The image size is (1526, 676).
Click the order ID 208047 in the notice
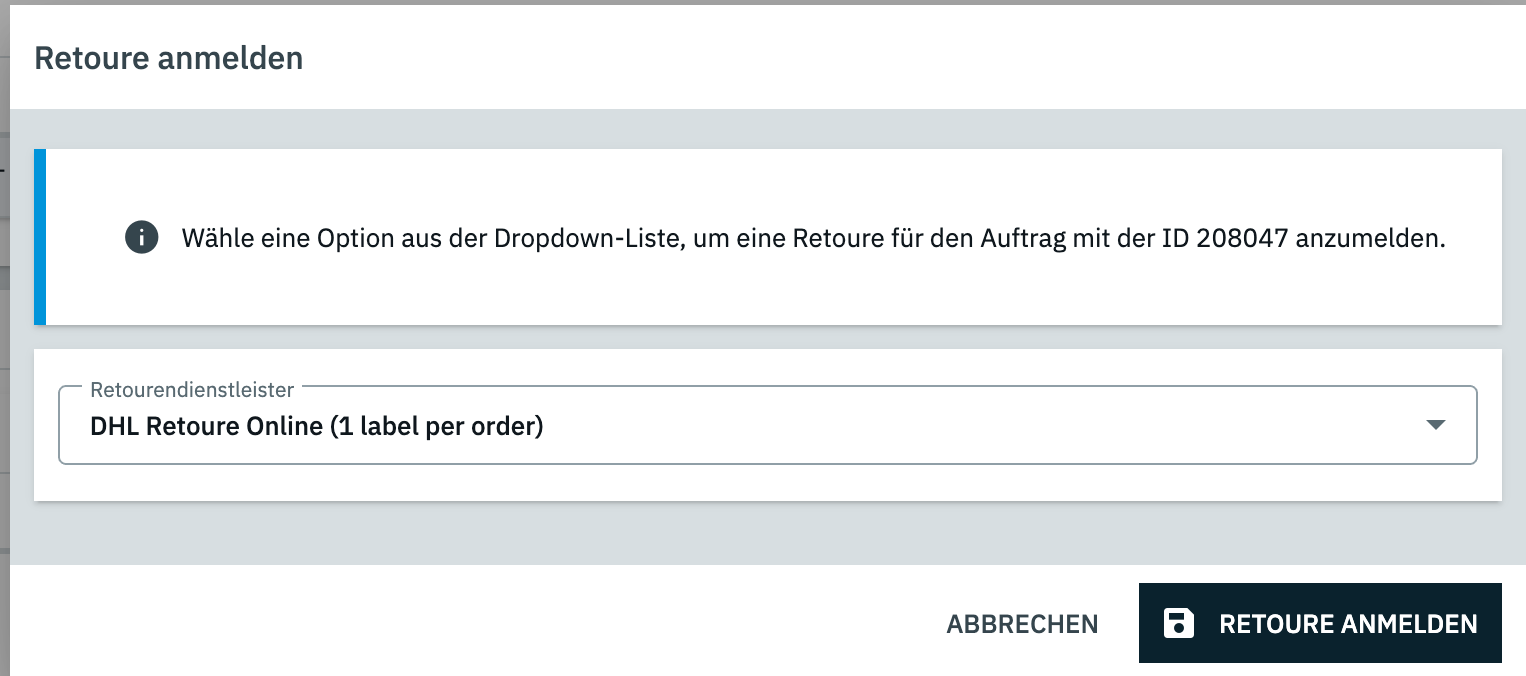[x=1242, y=239]
